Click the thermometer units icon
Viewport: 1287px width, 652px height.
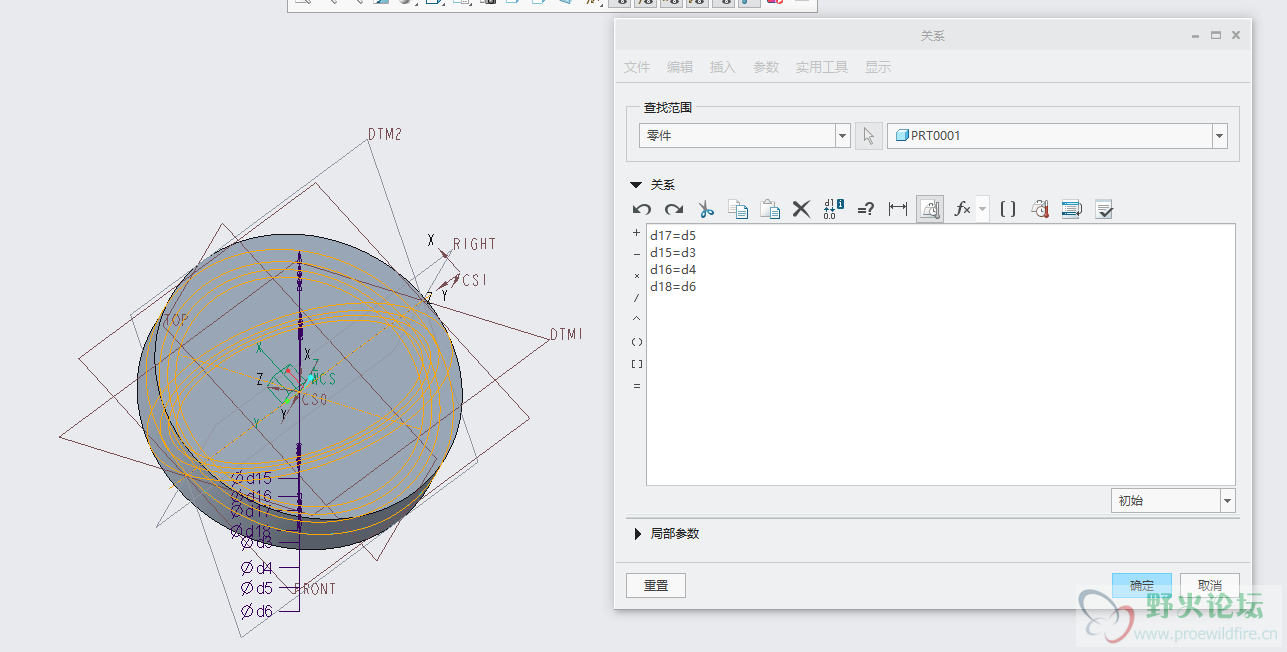(1040, 209)
